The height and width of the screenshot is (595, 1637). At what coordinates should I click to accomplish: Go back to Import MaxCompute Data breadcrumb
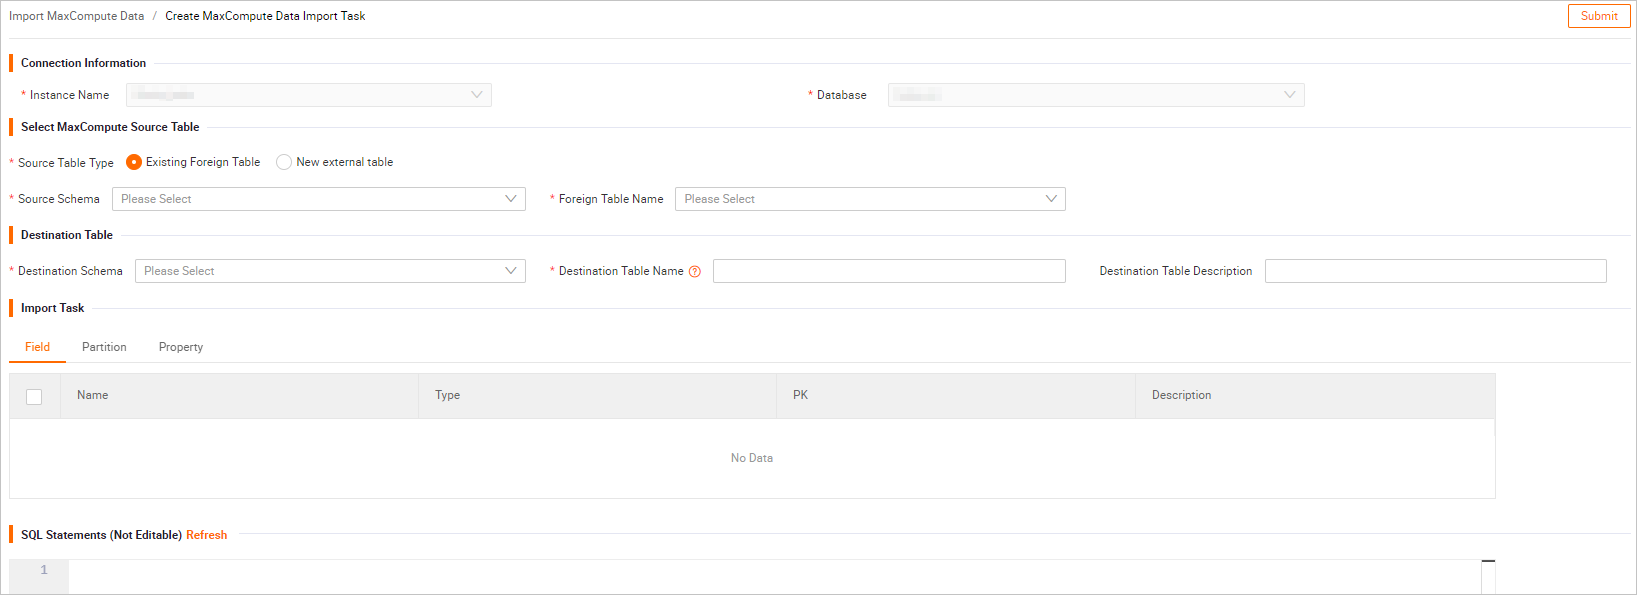[77, 16]
